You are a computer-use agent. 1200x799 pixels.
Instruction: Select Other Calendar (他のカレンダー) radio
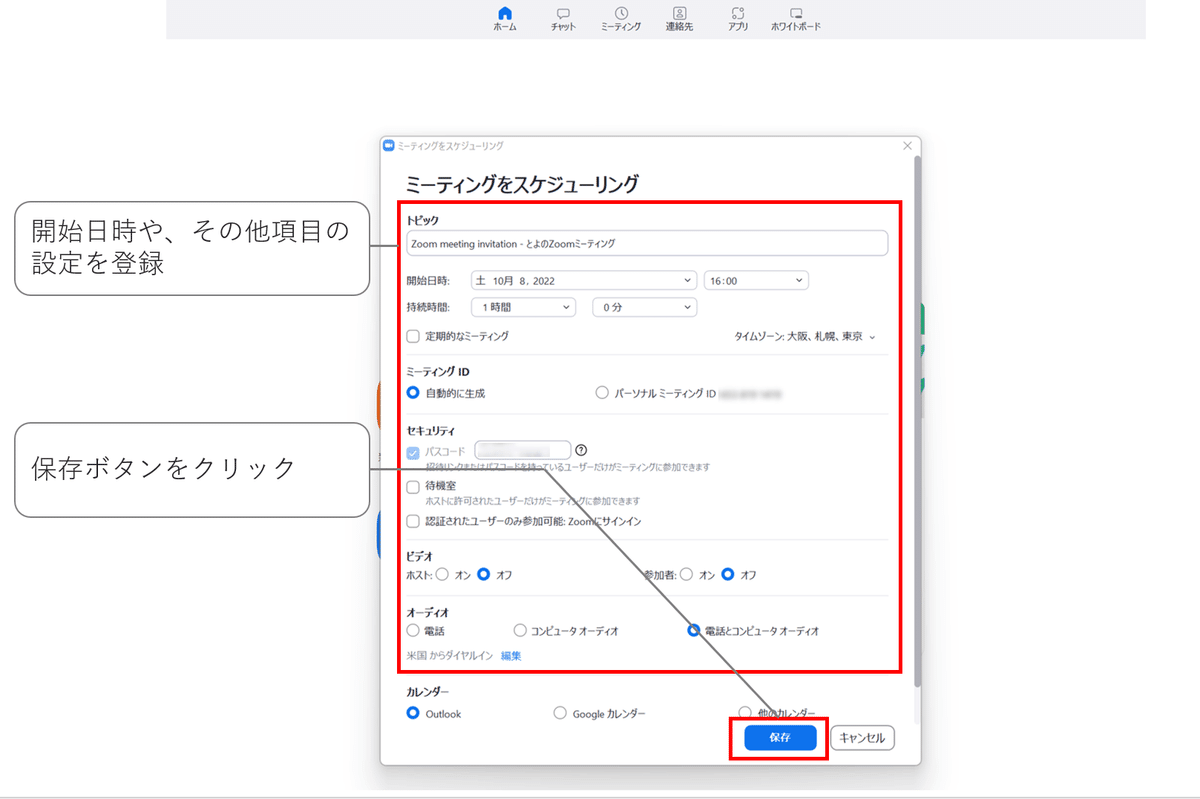pyautogui.click(x=745, y=713)
